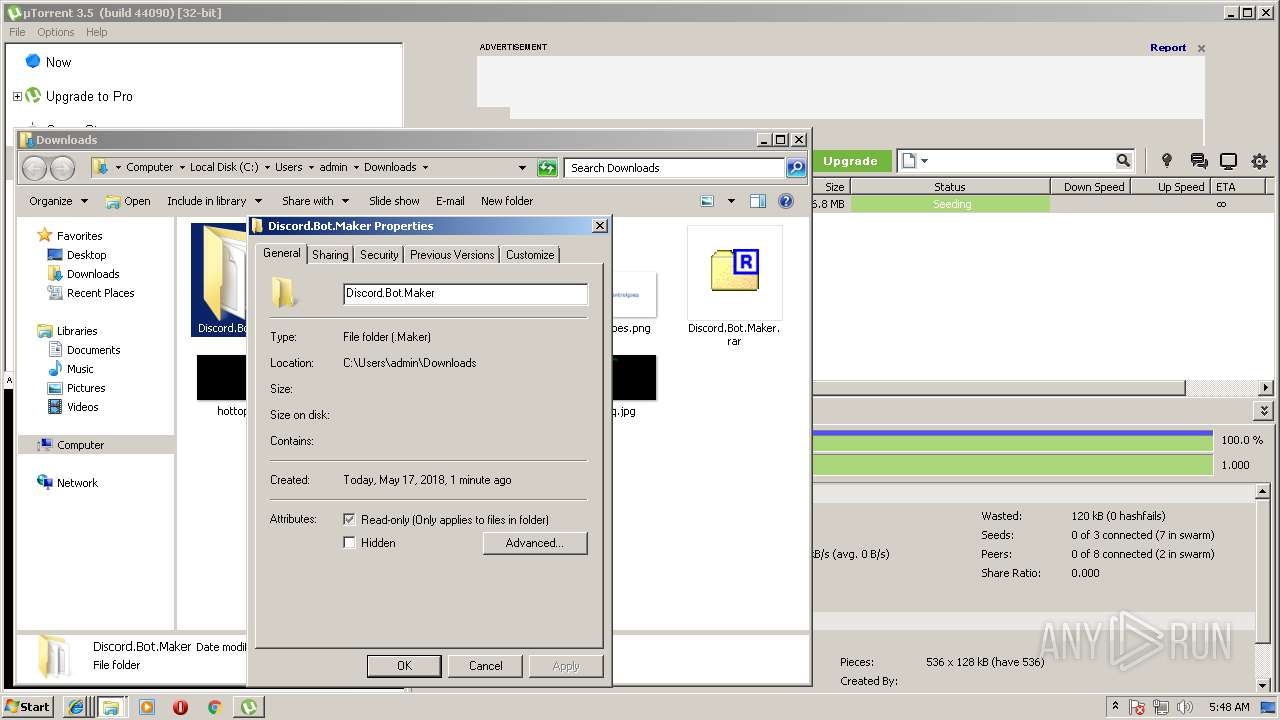The width and height of the screenshot is (1280, 720).
Task: Click the torrent list horizontal scrollbar
Action: [998, 388]
